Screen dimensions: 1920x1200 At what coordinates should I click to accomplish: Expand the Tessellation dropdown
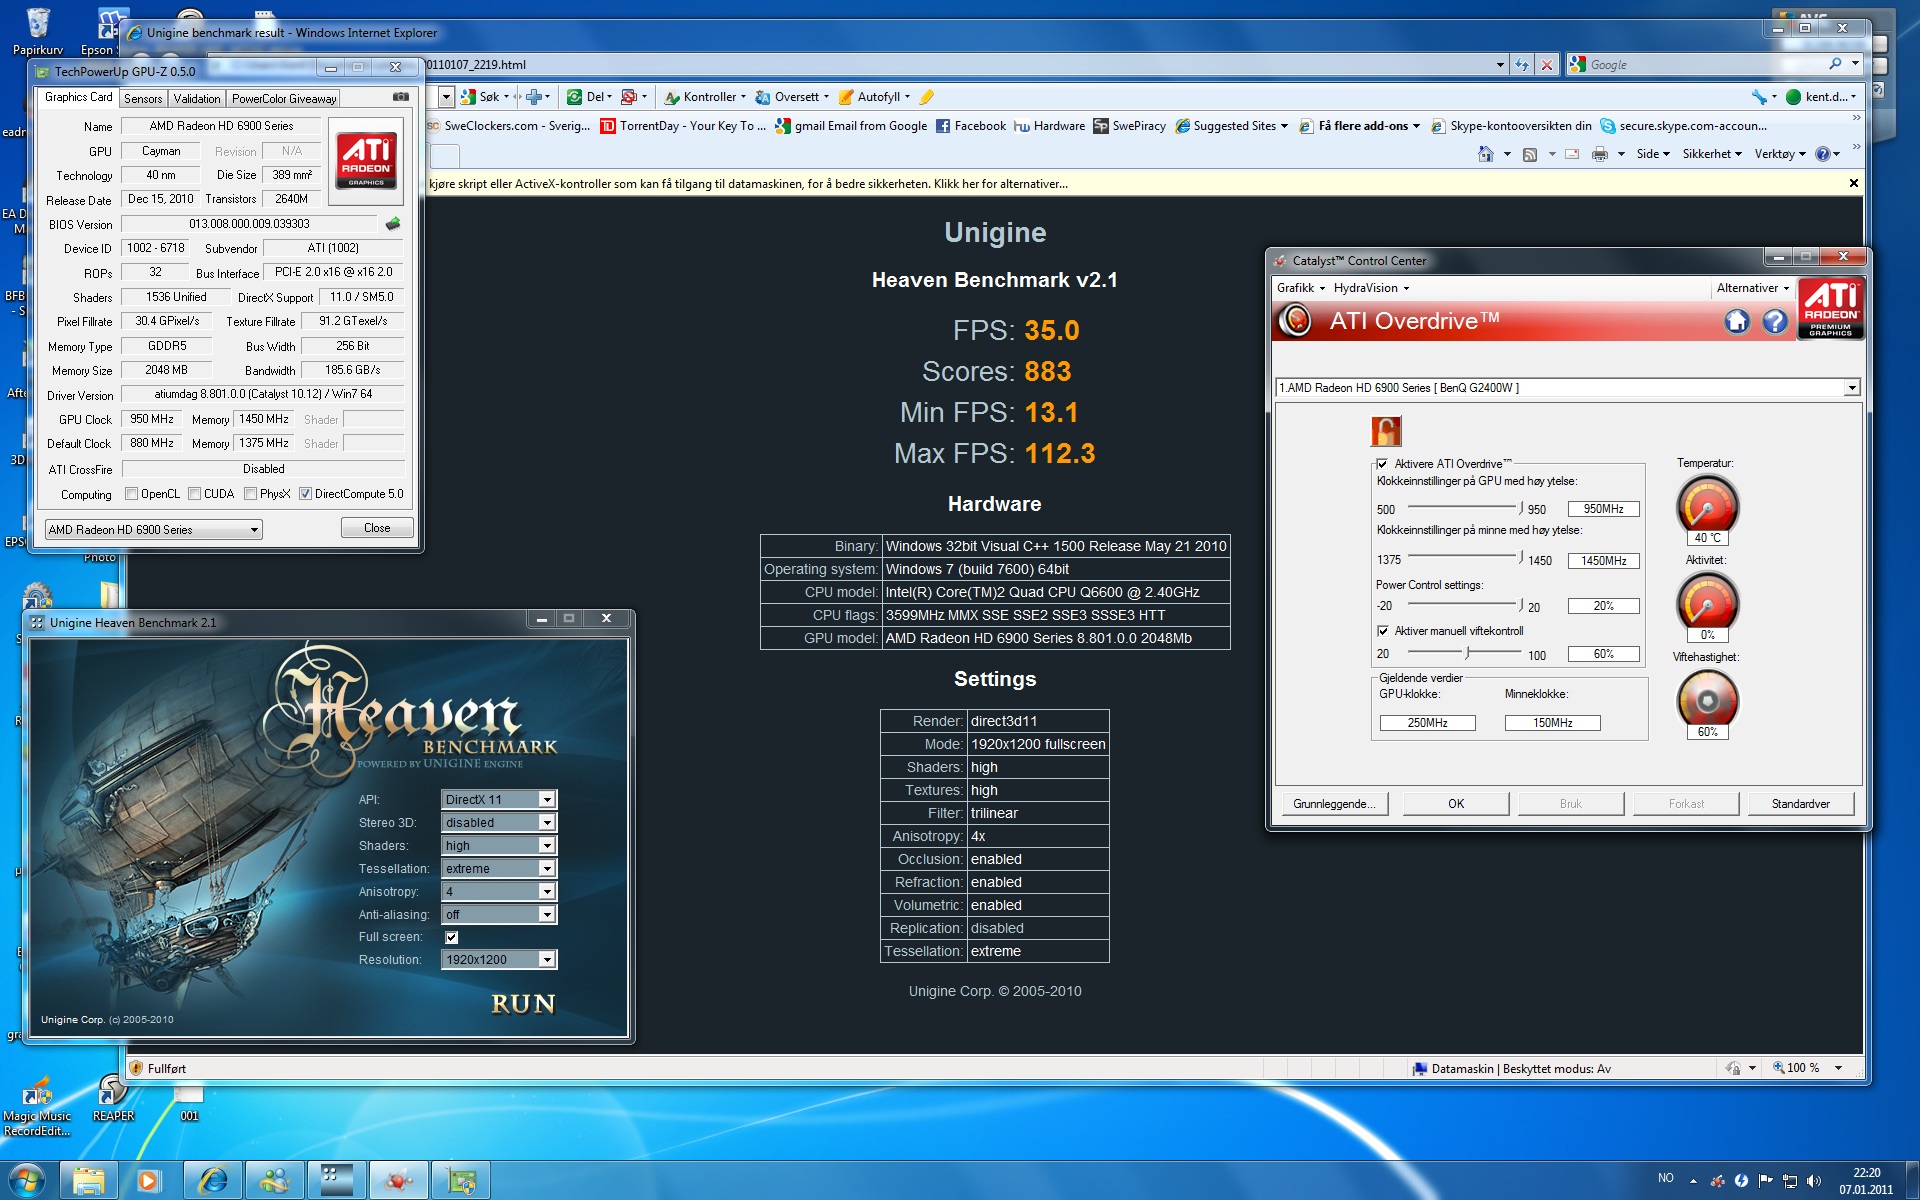(546, 868)
